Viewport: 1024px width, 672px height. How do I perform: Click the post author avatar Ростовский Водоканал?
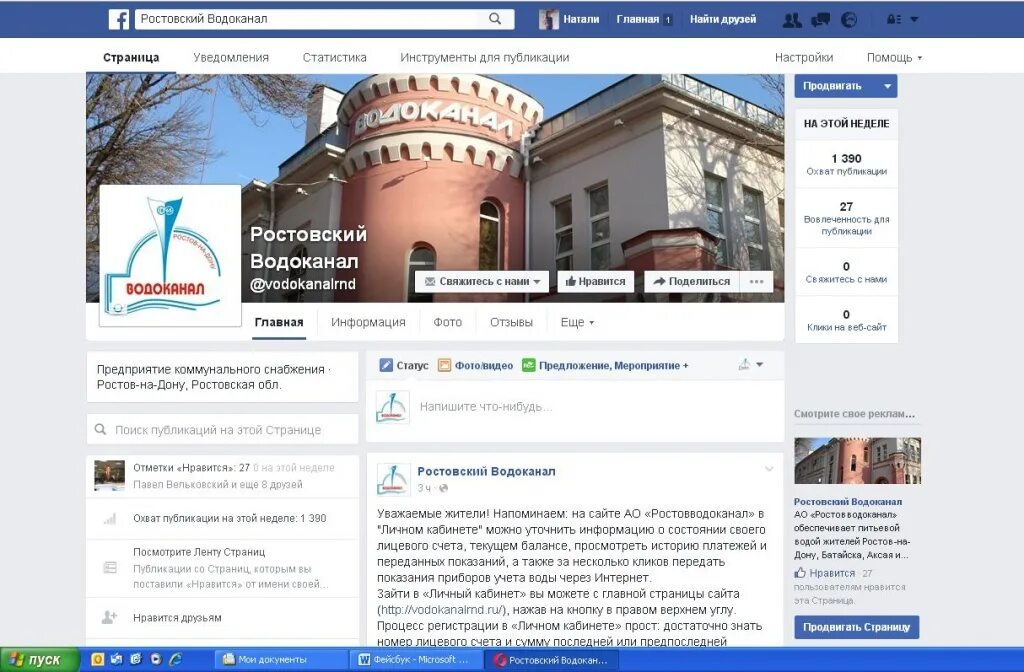(393, 479)
